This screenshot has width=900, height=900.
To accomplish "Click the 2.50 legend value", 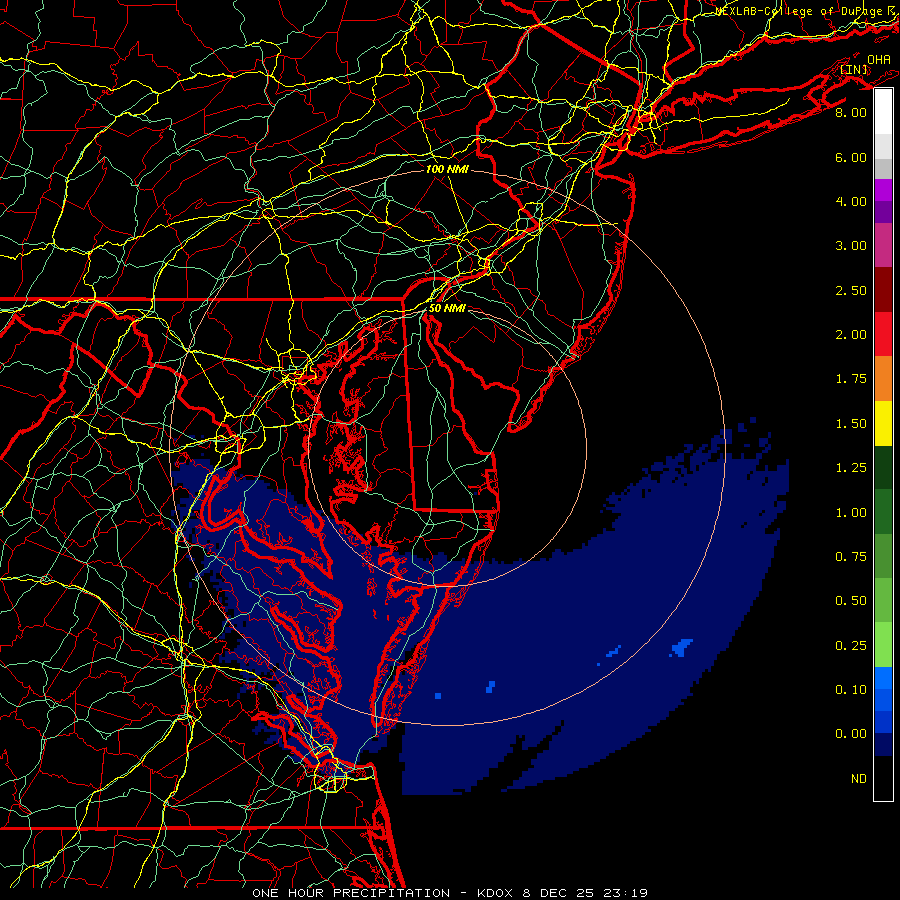I will tap(851, 290).
